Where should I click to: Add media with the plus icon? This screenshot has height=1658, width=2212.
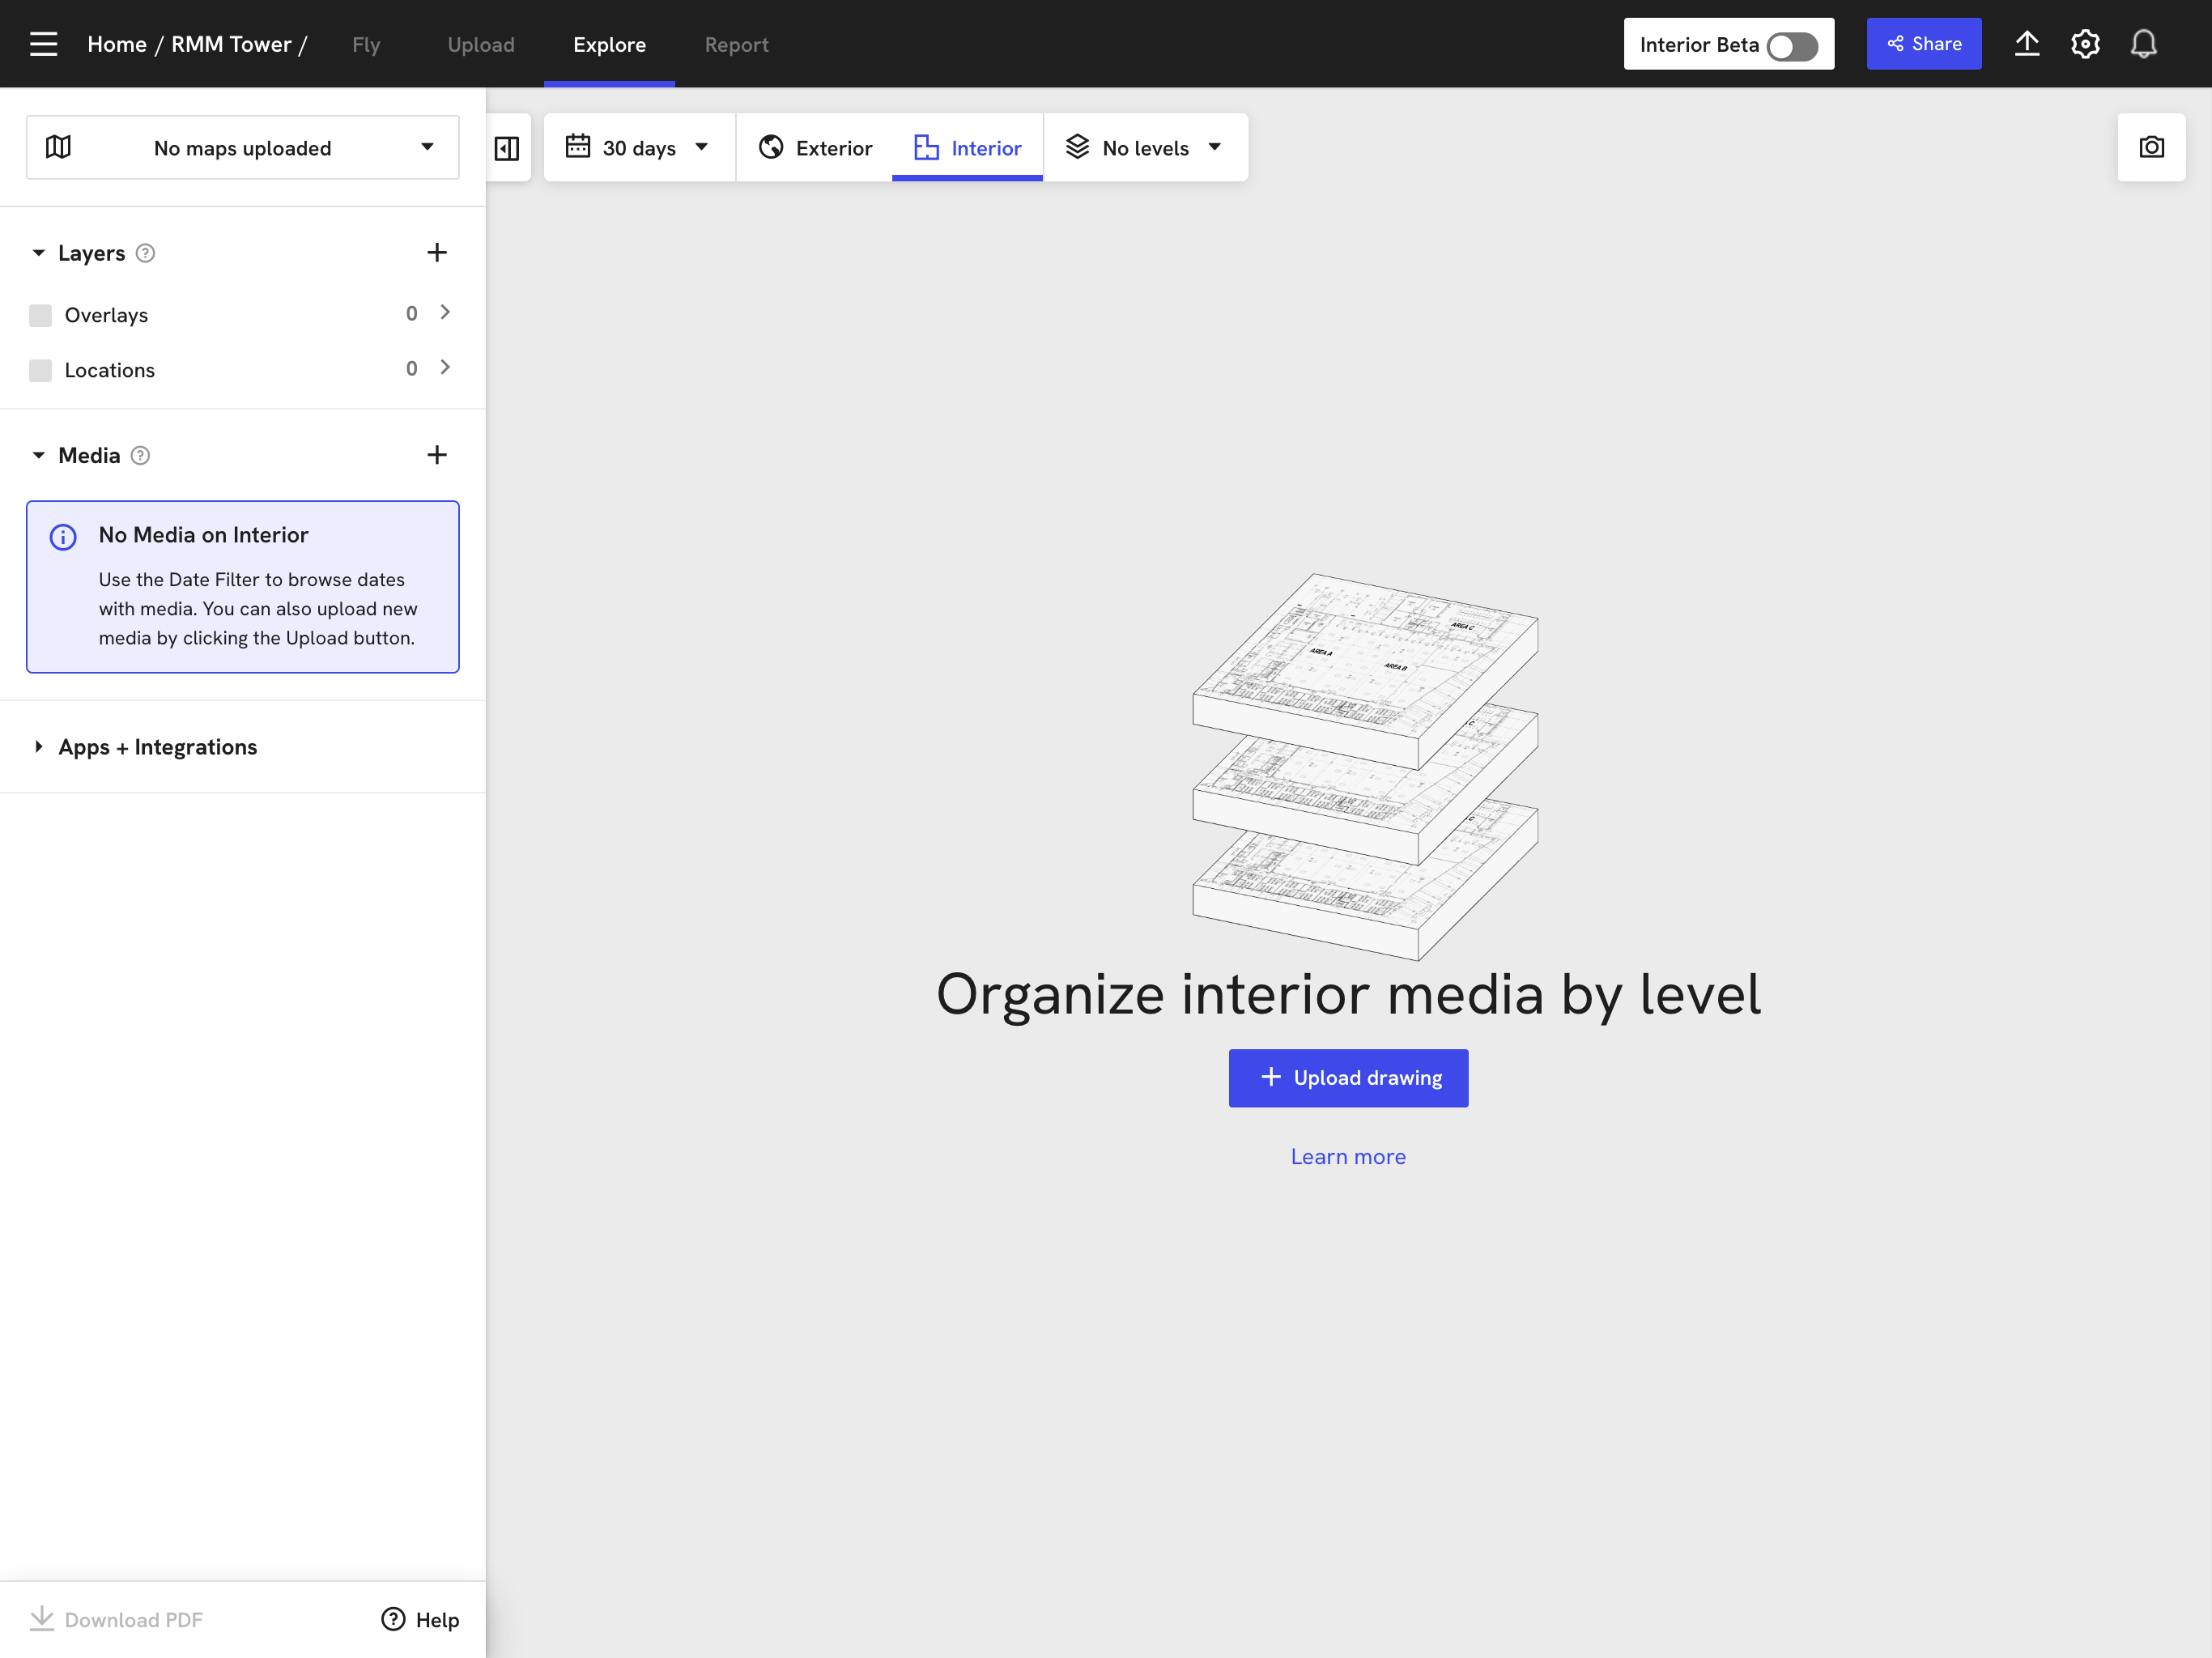click(x=437, y=455)
